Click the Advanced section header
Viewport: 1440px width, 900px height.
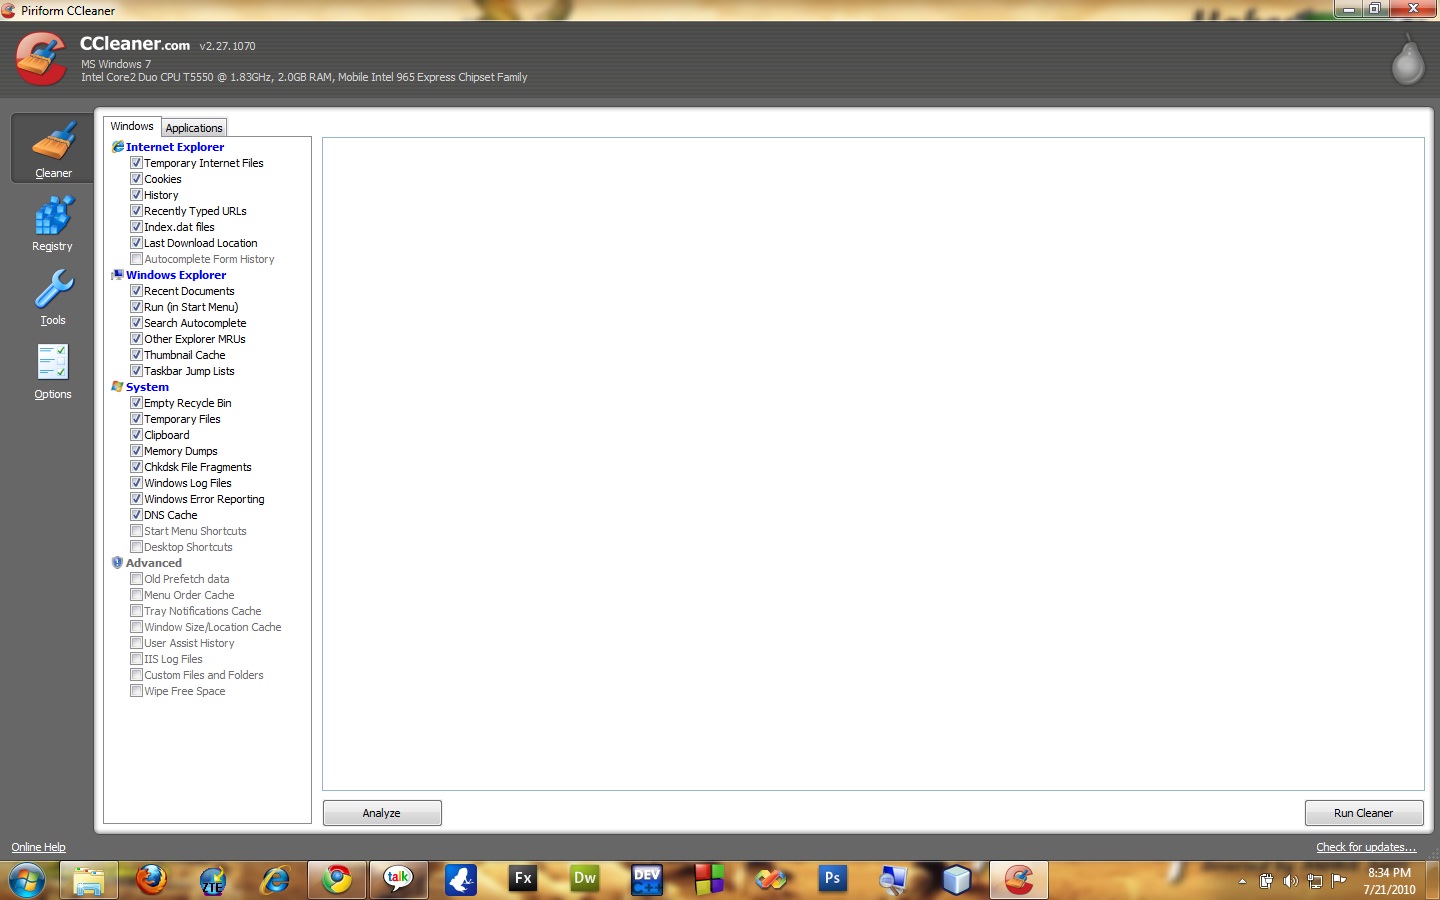click(x=153, y=563)
